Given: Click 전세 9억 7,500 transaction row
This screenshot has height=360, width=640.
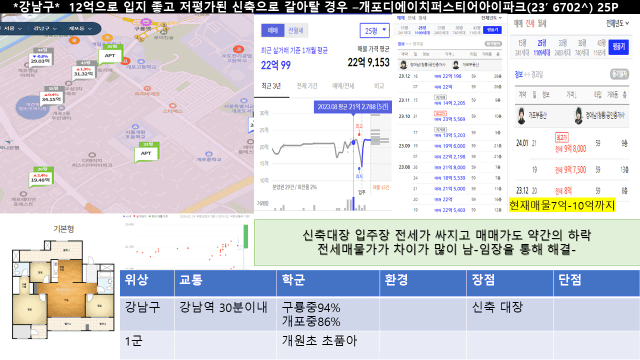Looking at the screenshot, I should pyautogui.click(x=571, y=170).
